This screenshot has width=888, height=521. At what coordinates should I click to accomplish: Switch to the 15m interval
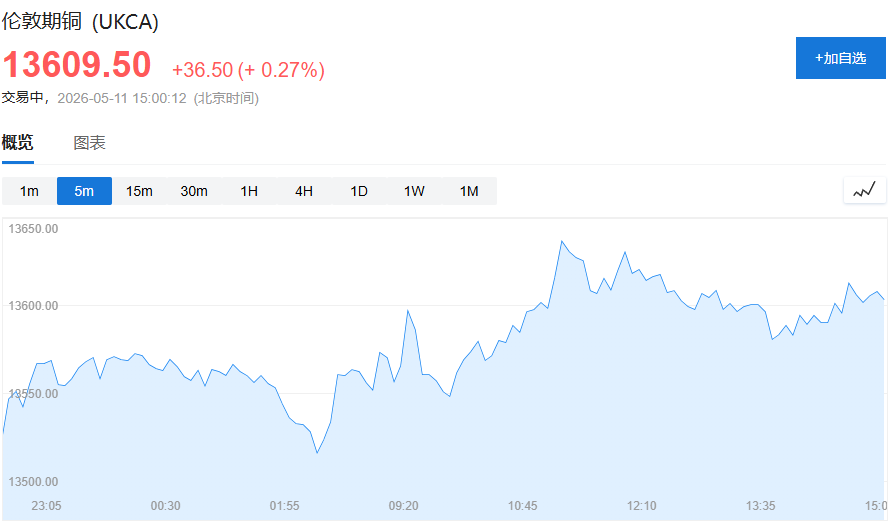click(139, 191)
